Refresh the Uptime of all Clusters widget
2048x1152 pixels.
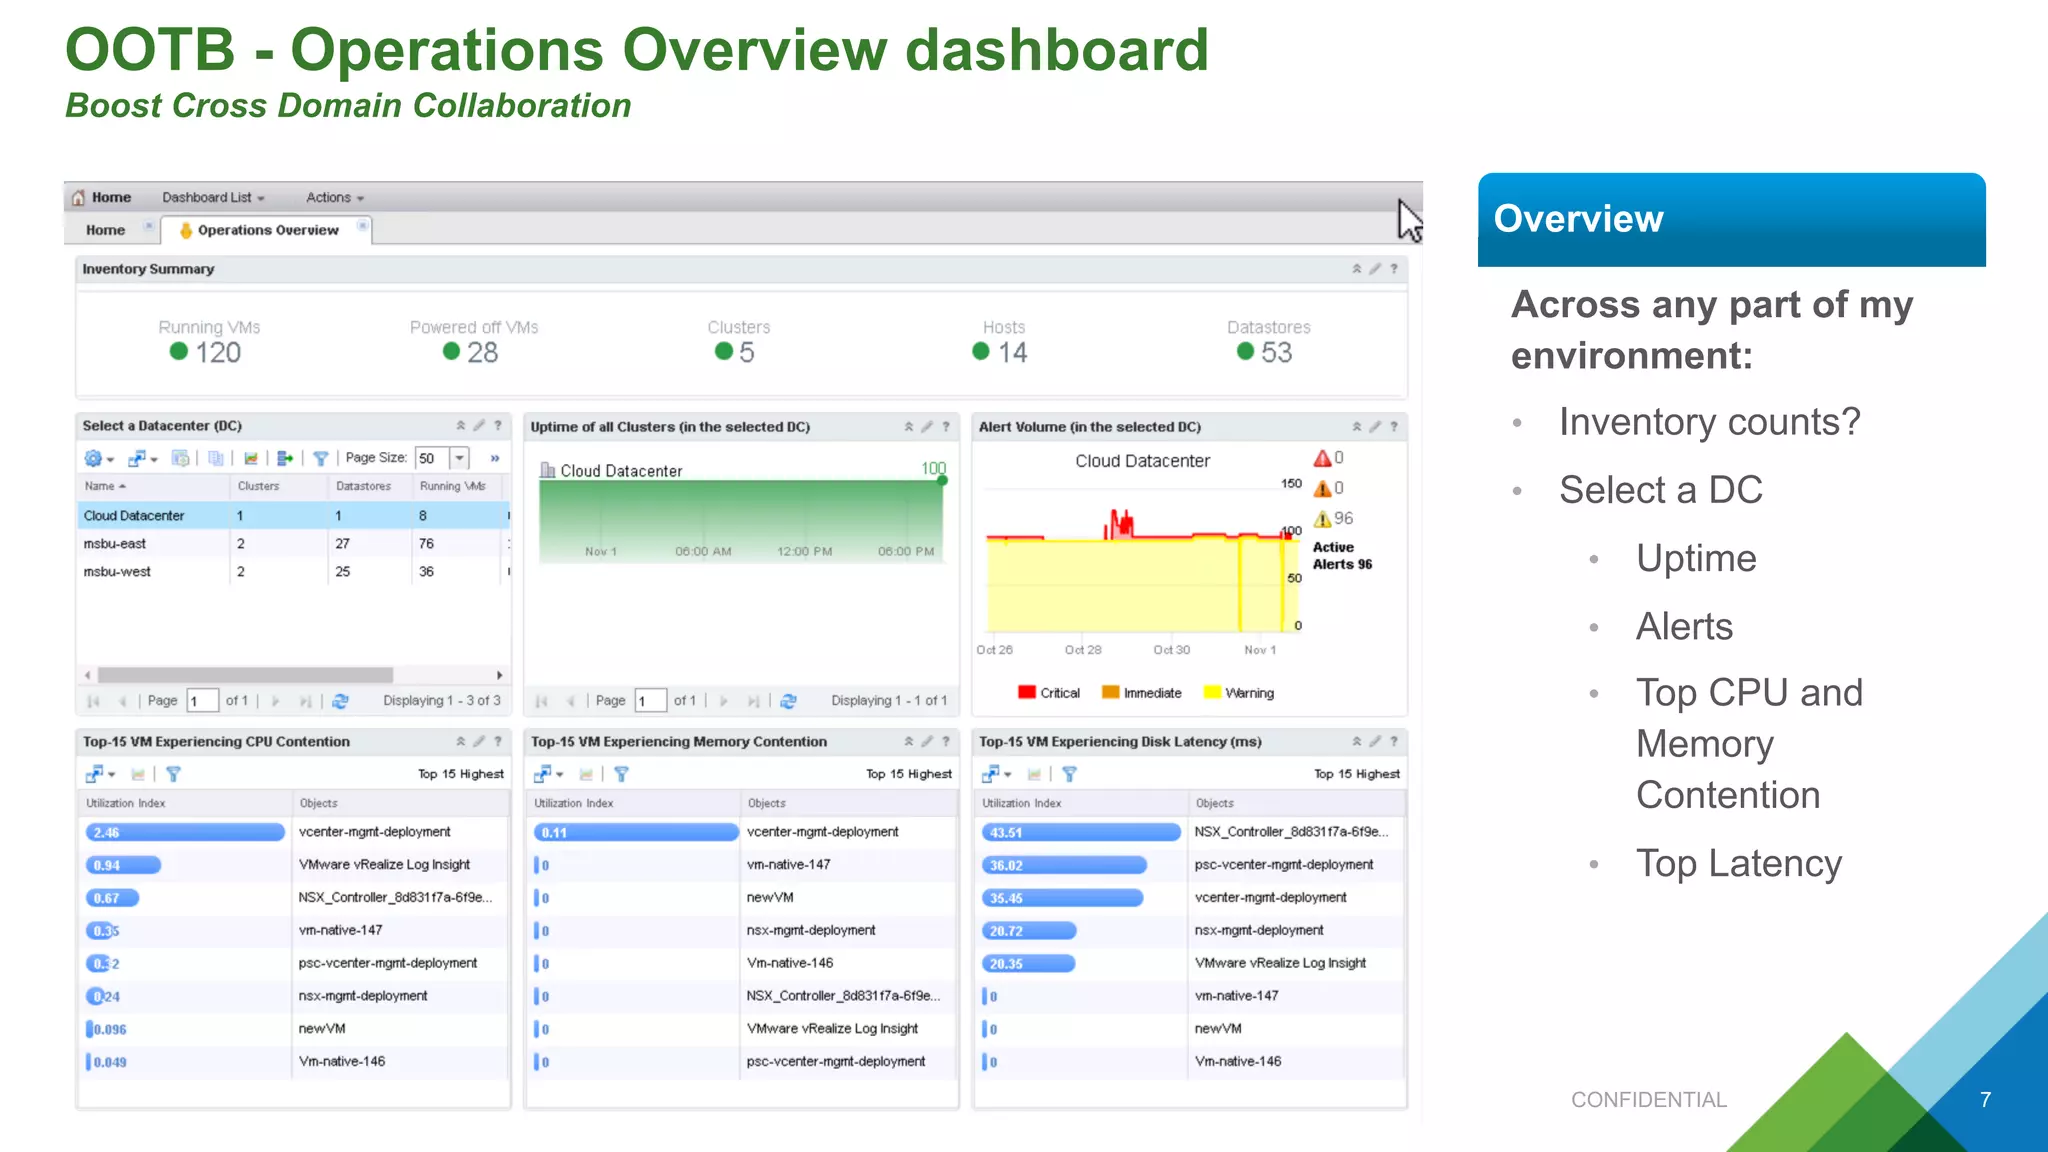(788, 701)
